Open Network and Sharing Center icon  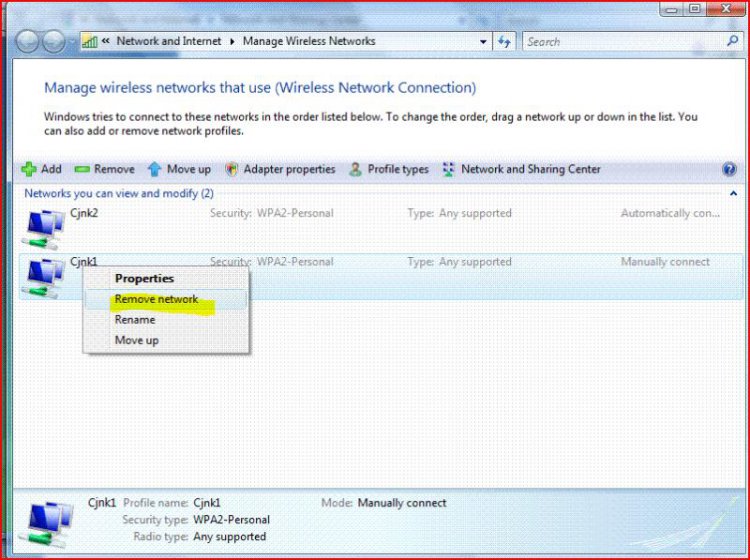[x=448, y=169]
